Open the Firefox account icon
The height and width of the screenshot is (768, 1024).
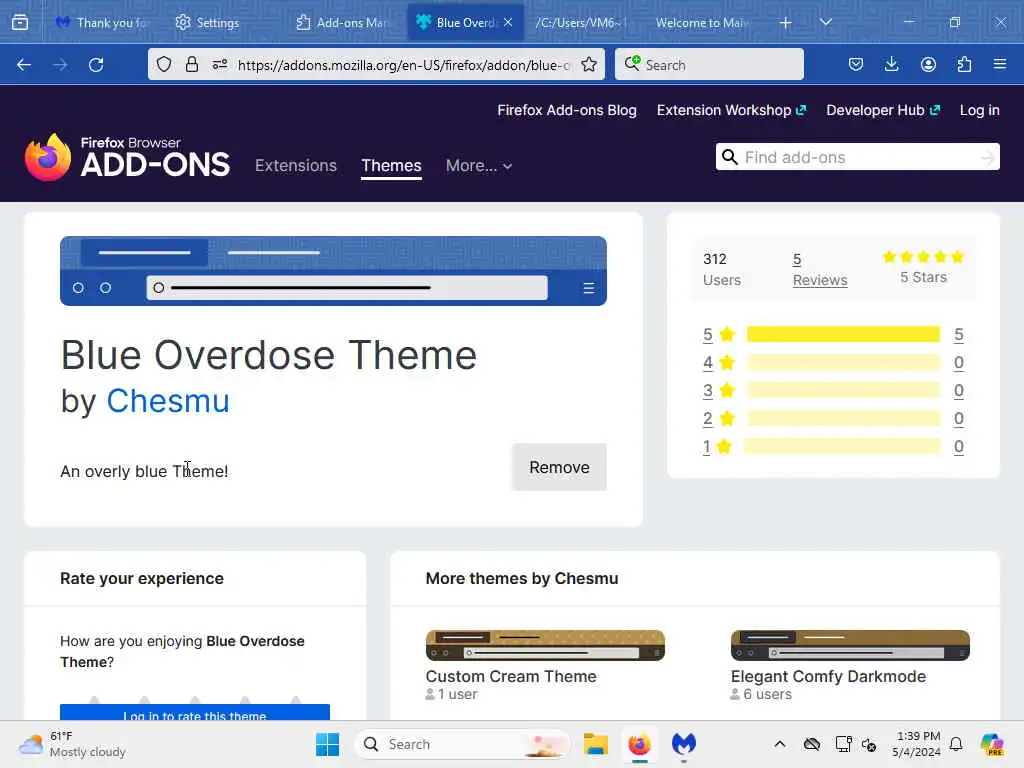928,64
